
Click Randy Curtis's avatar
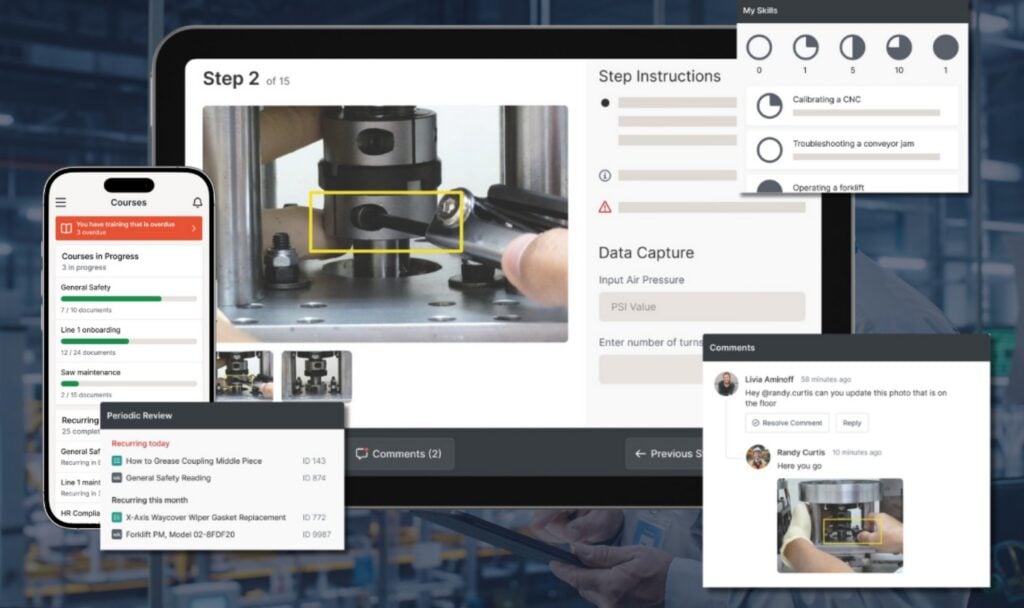point(758,456)
